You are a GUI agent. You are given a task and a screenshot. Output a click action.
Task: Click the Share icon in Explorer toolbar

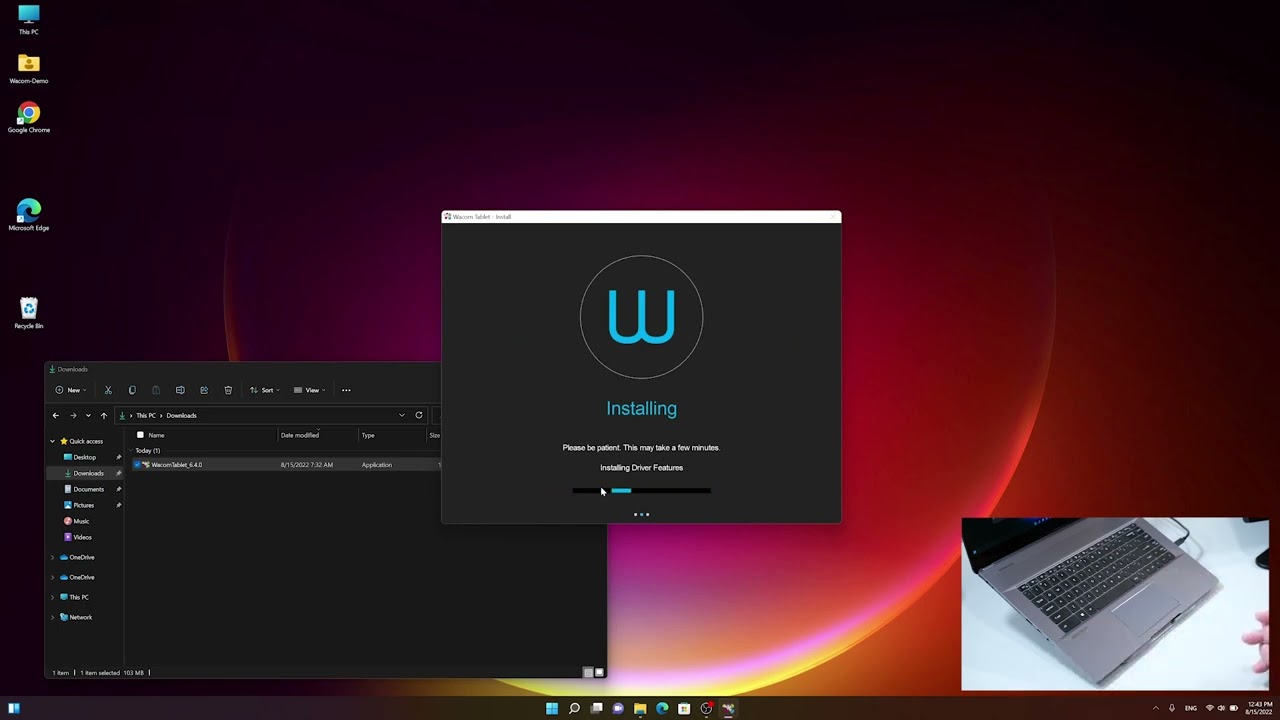[204, 390]
